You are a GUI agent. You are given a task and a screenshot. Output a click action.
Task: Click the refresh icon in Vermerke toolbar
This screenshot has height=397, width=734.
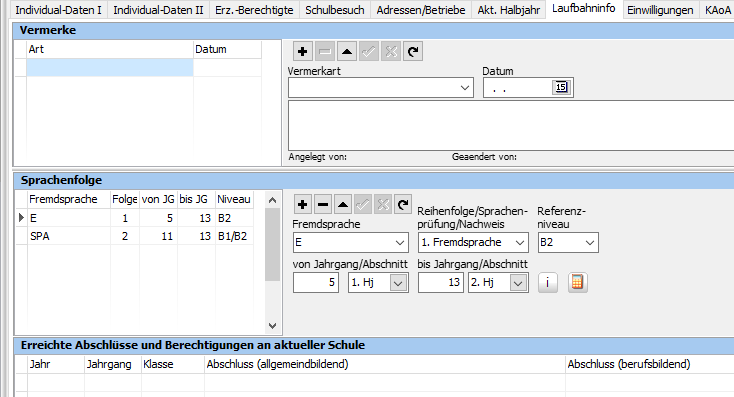[x=413, y=51]
